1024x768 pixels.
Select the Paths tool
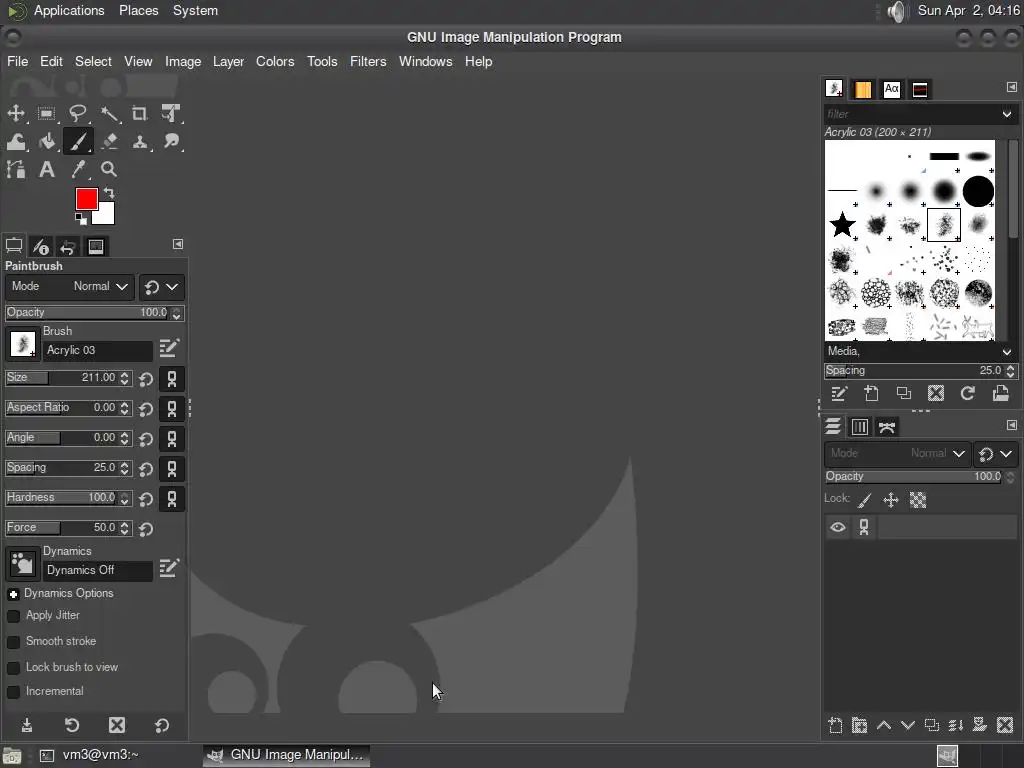tap(16, 170)
